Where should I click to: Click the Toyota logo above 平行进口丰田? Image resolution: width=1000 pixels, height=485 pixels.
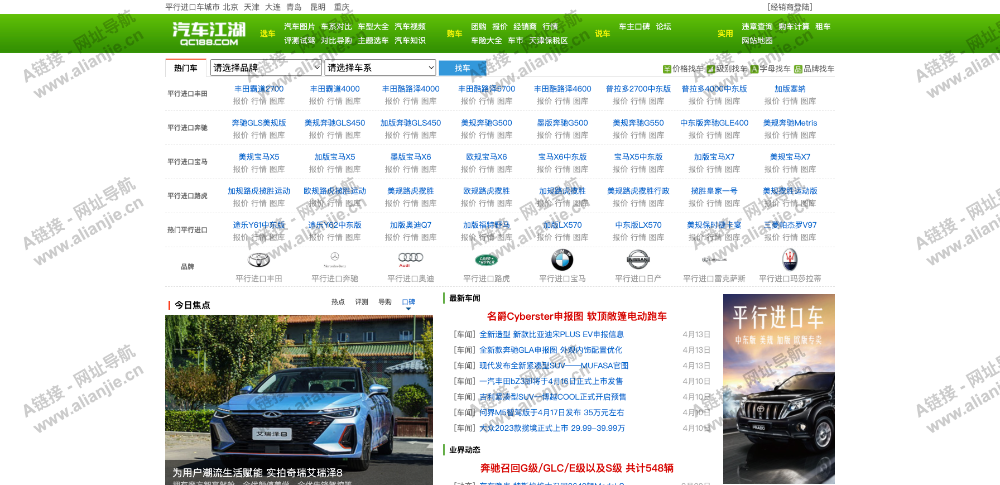pos(259,260)
